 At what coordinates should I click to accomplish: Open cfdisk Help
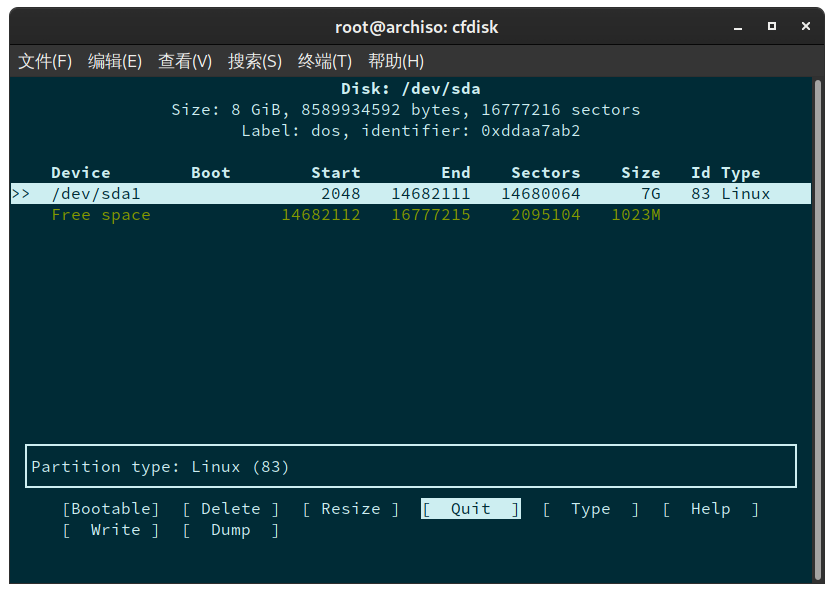pyautogui.click(x=710, y=508)
